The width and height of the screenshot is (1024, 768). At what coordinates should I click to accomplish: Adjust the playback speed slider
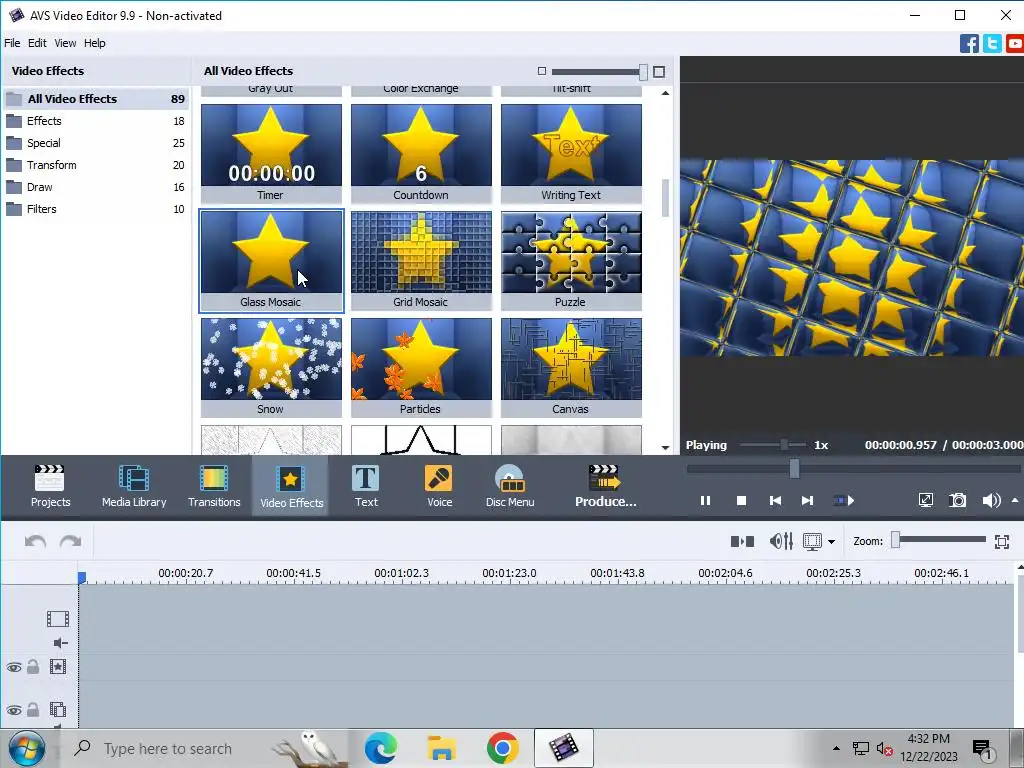click(x=784, y=445)
